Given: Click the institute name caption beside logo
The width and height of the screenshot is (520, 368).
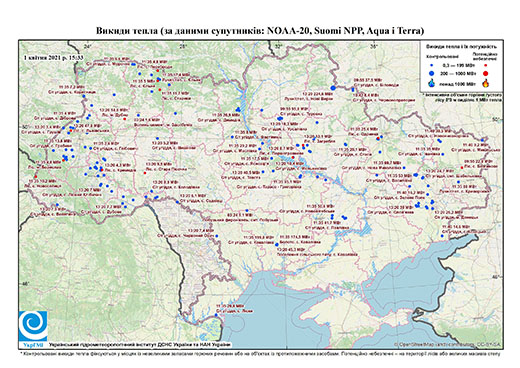Looking at the screenshot, I should (x=140, y=344).
